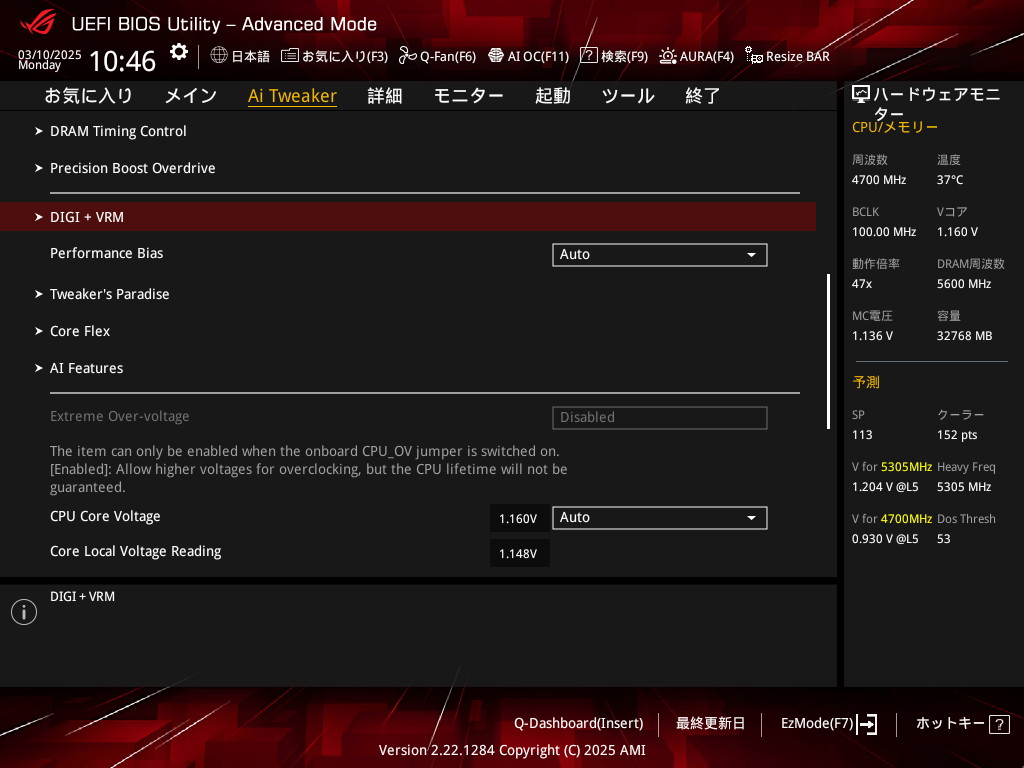The width and height of the screenshot is (1024, 768).
Task: Click the 03/10/2025 Monday date
Action: pos(50,59)
